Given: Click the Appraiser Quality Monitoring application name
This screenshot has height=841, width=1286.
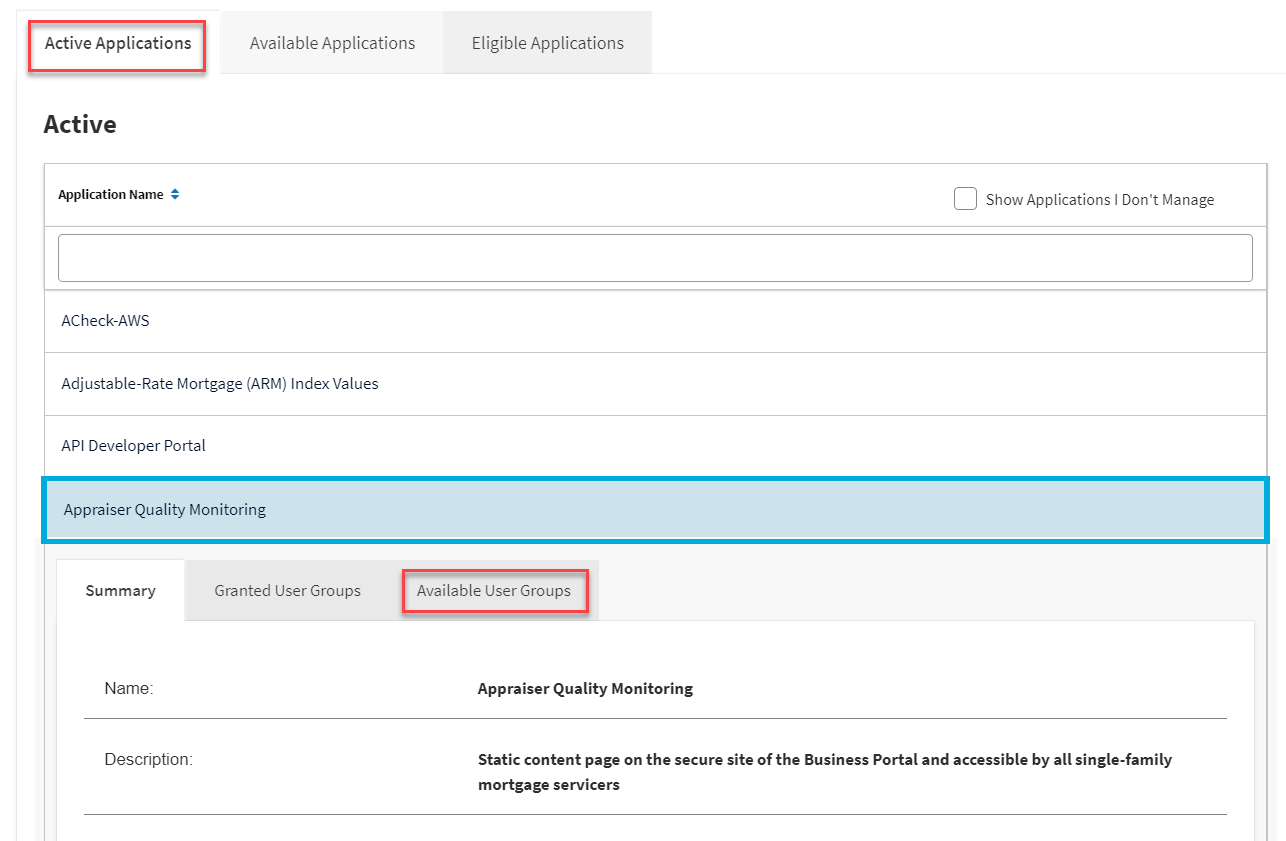Looking at the screenshot, I should pos(163,509).
